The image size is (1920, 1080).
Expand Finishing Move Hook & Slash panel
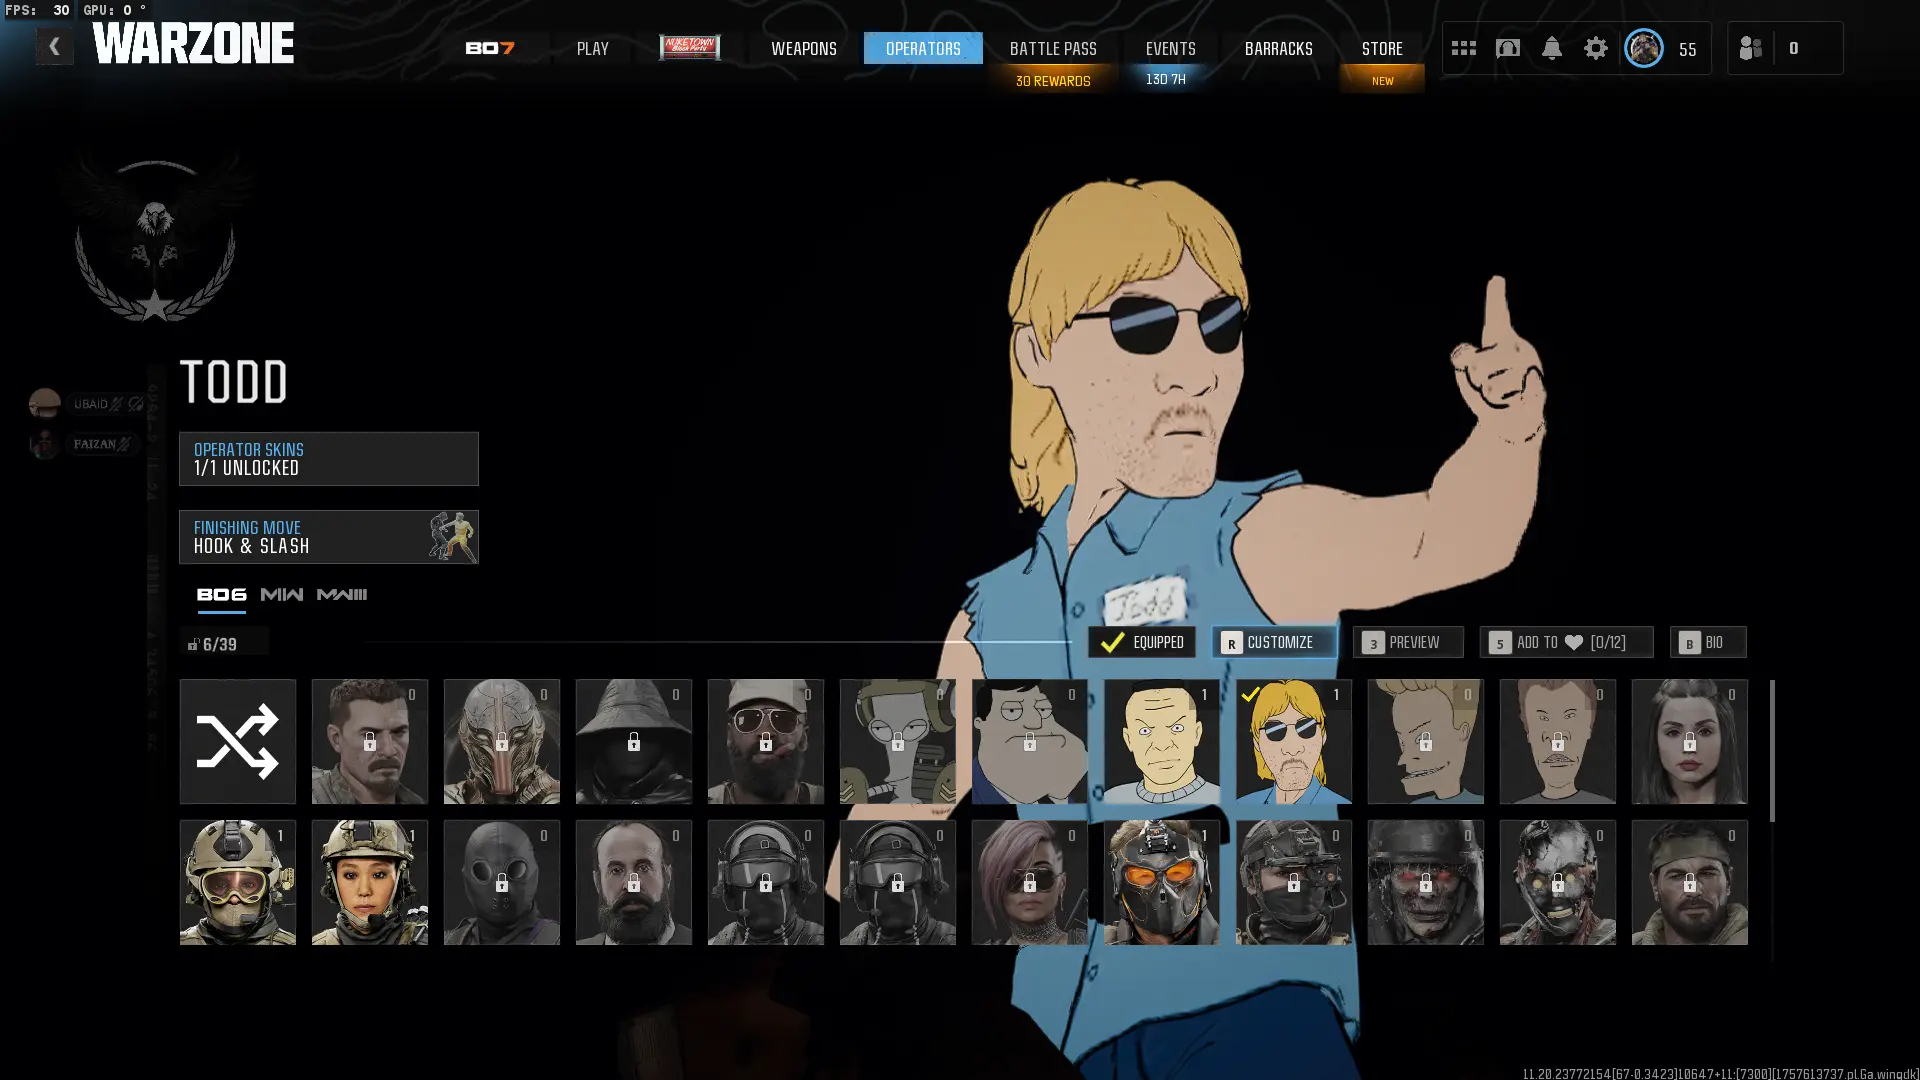[x=328, y=537]
